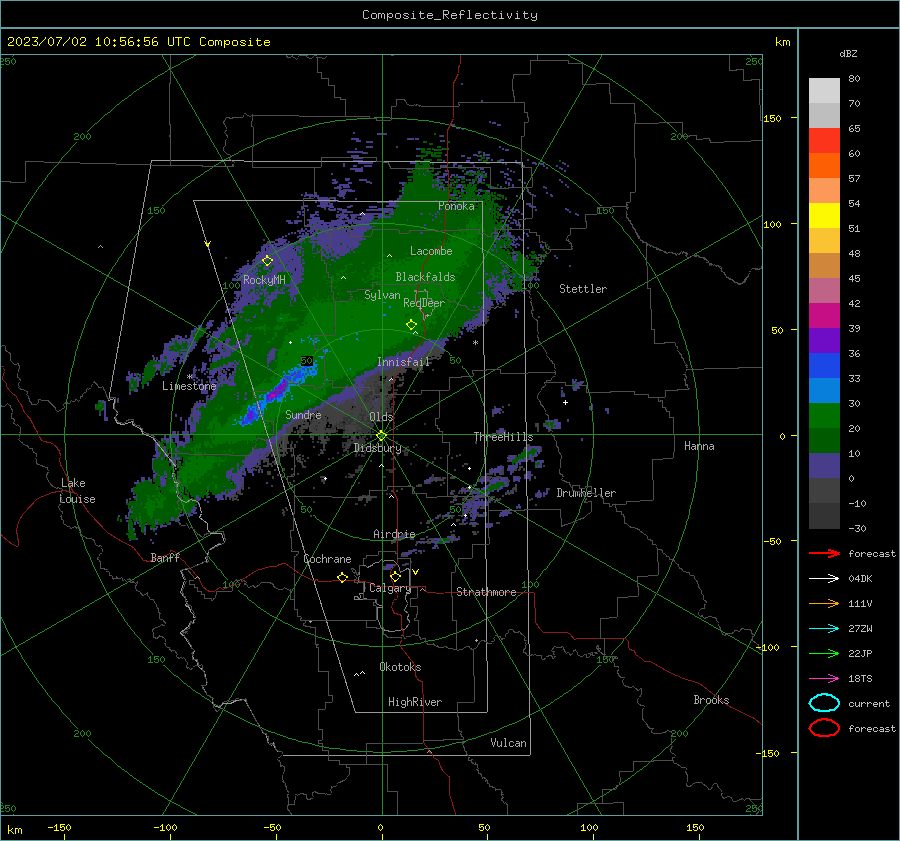Click the dBZ legend heading
The width and height of the screenshot is (900, 841).
848,53
